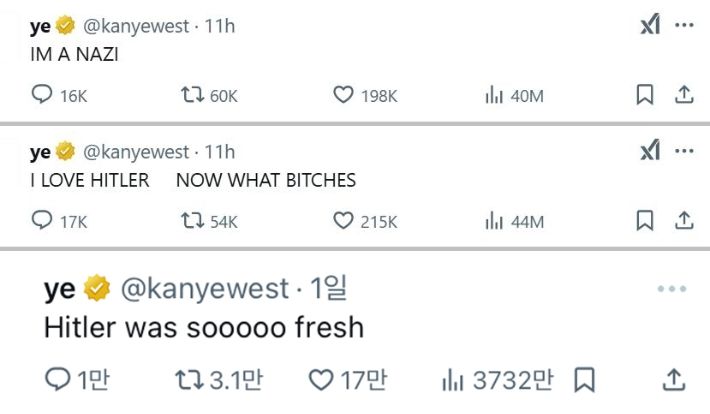Share the first tweet

pos(684,95)
